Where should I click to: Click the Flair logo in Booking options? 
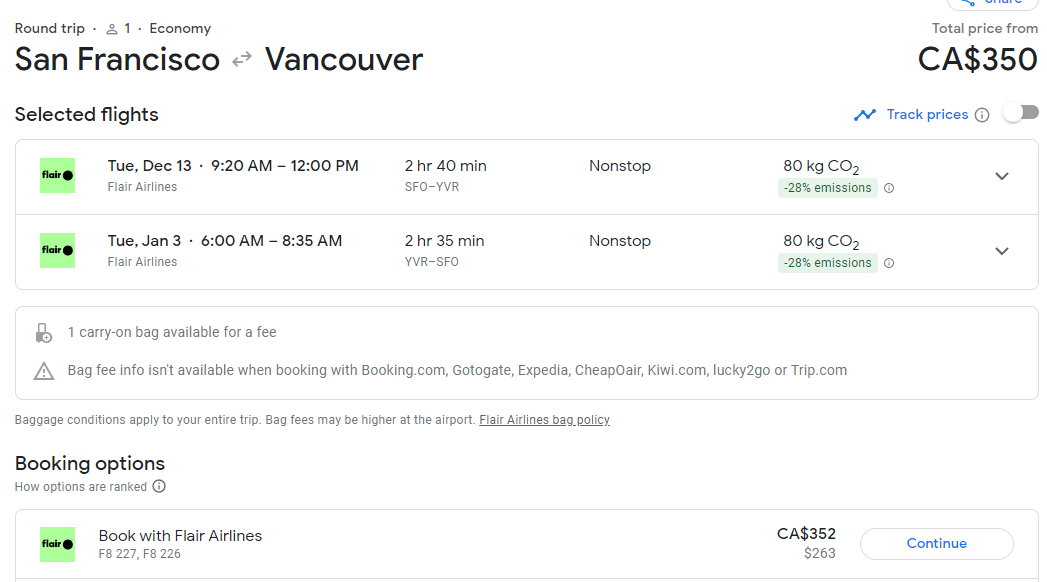point(58,544)
